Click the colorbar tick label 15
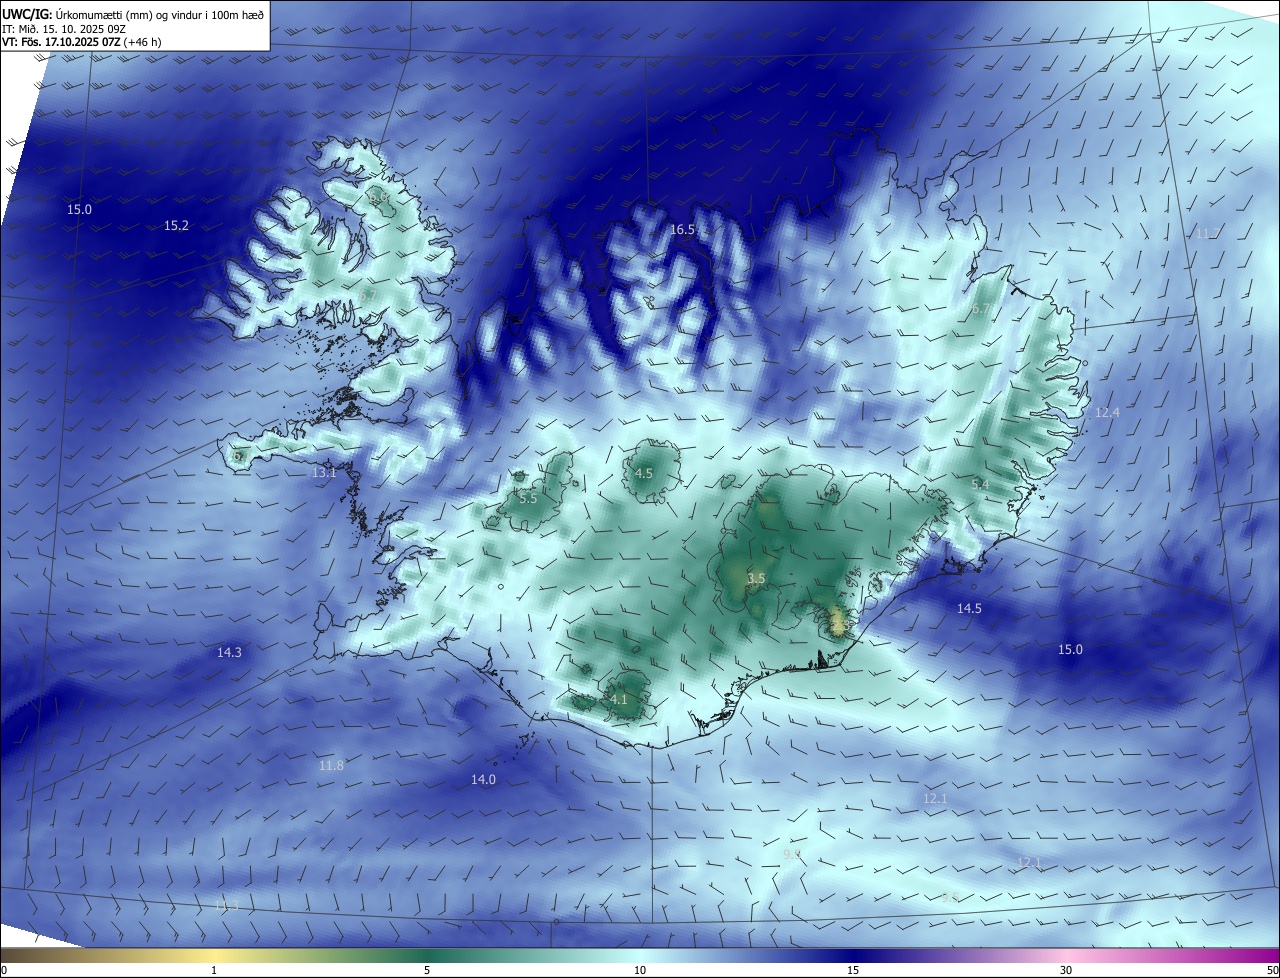 coord(853,970)
